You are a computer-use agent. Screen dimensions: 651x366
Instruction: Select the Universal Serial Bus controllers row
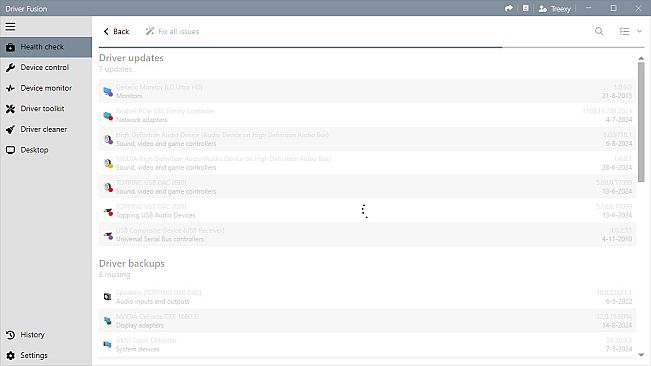click(x=367, y=234)
